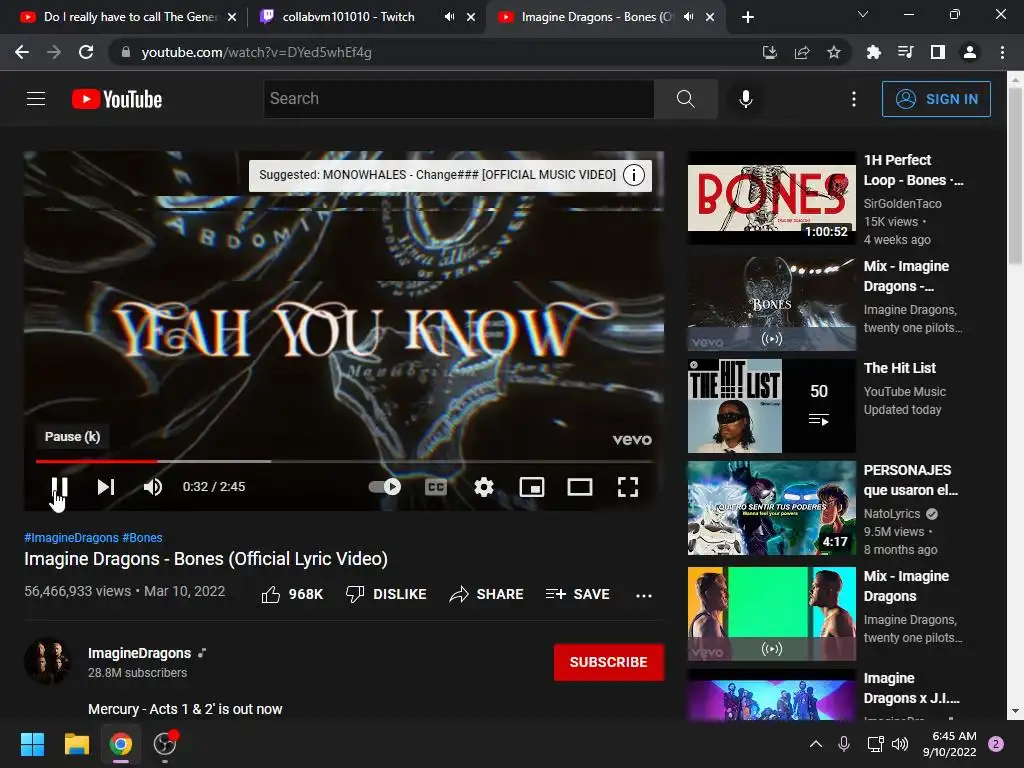Click the address bar URL
This screenshot has width=1024, height=768.
[x=256, y=52]
